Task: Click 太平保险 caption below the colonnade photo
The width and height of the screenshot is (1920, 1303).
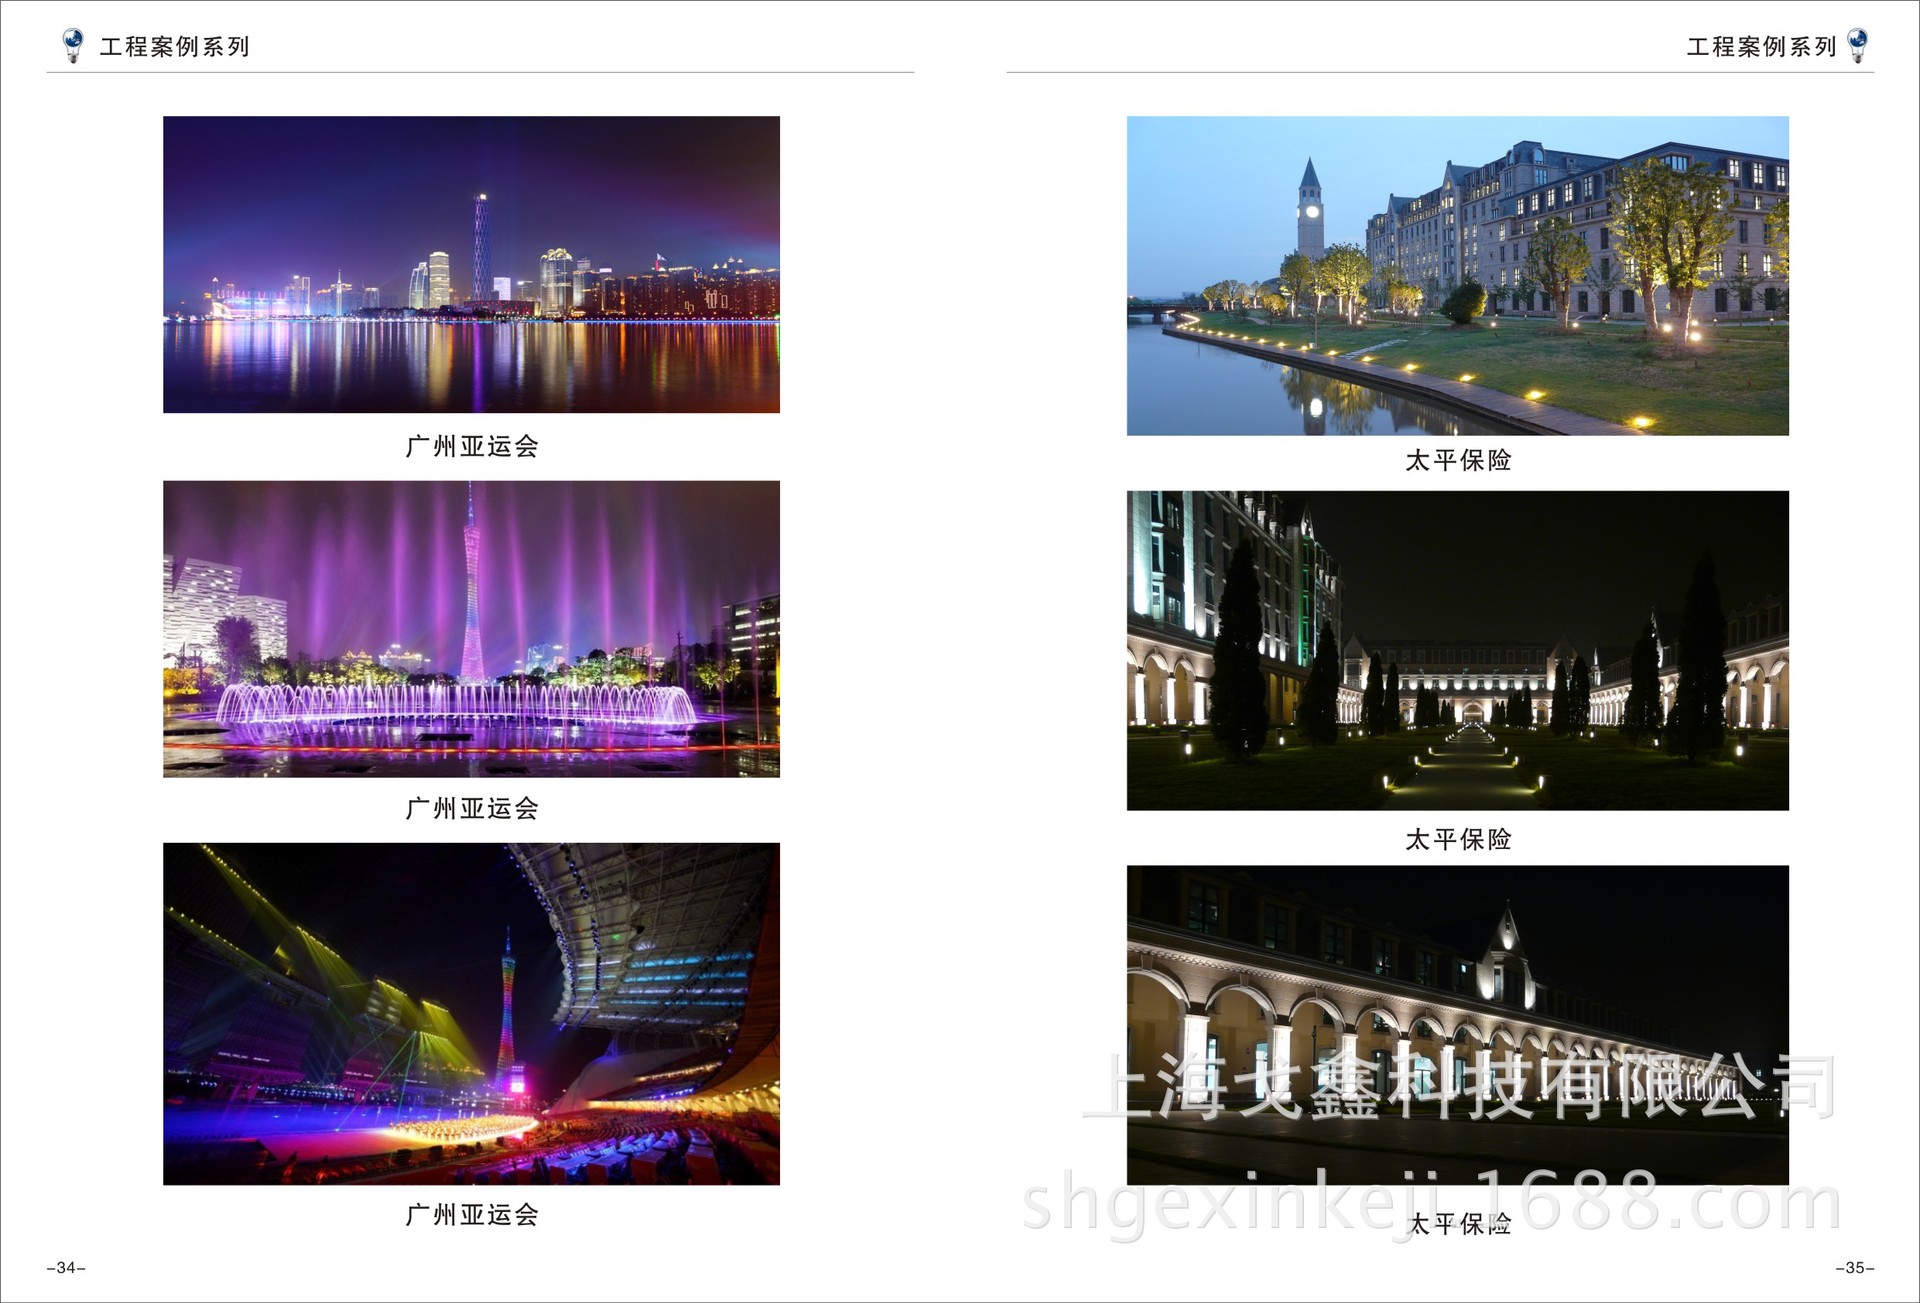Action: tap(1458, 1224)
